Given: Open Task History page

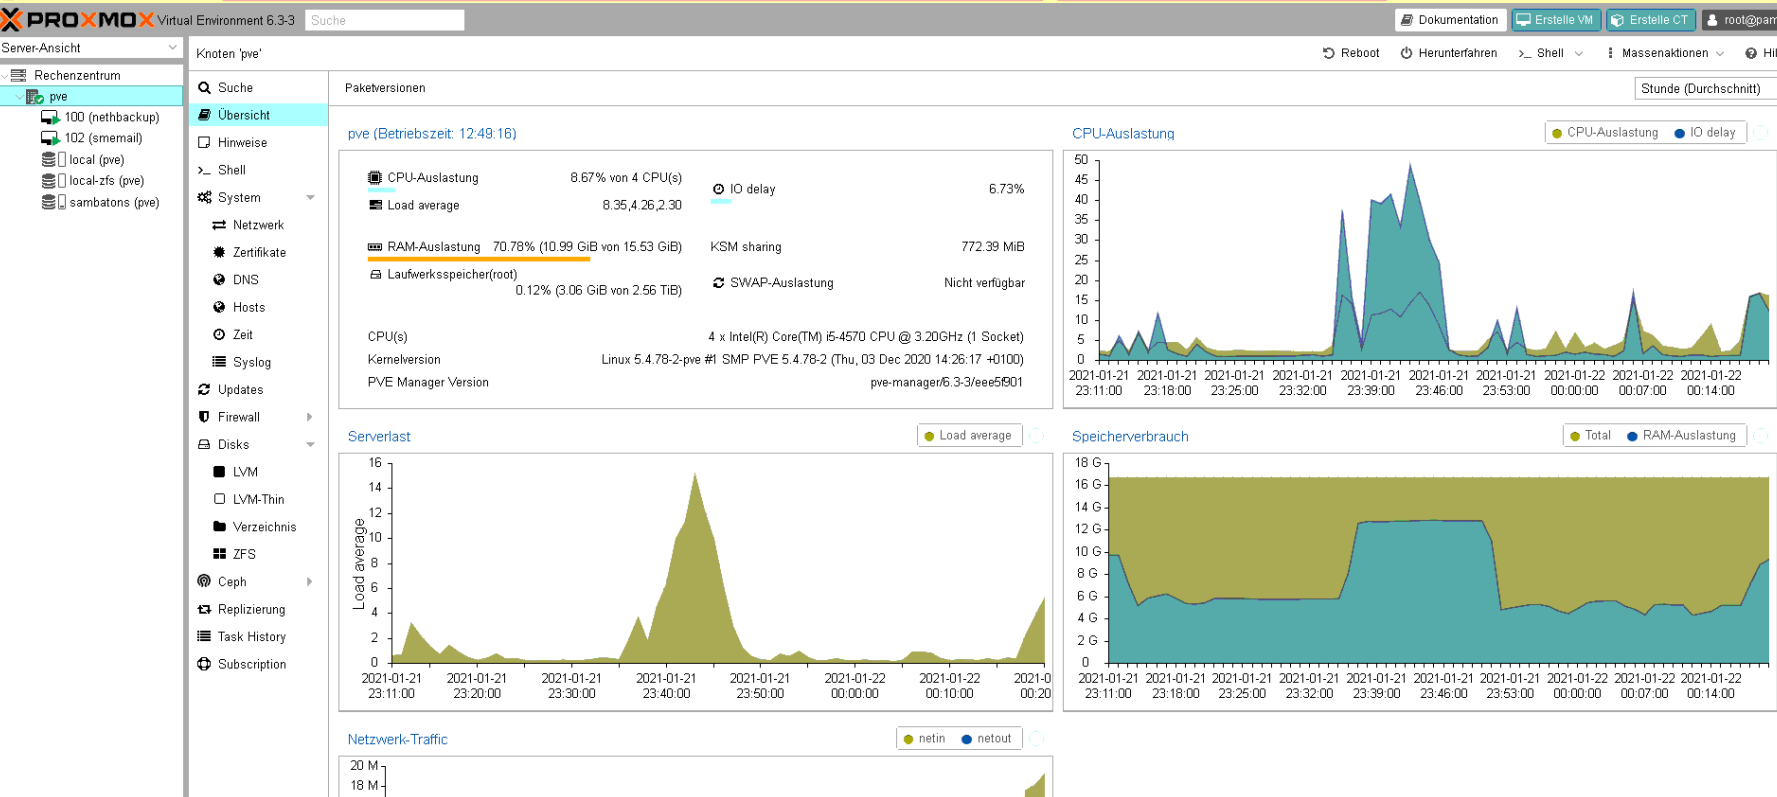Looking at the screenshot, I should coord(259,637).
